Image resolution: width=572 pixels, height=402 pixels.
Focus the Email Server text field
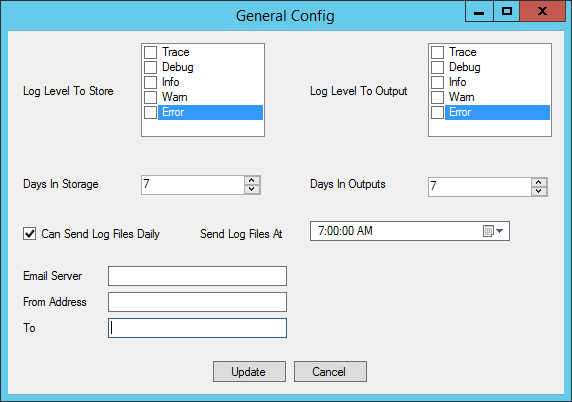pyautogui.click(x=197, y=276)
